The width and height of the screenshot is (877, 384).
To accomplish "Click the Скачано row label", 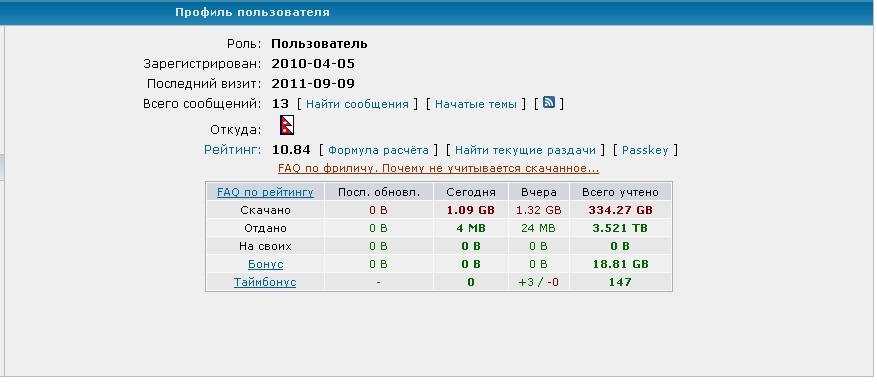I will (265, 211).
